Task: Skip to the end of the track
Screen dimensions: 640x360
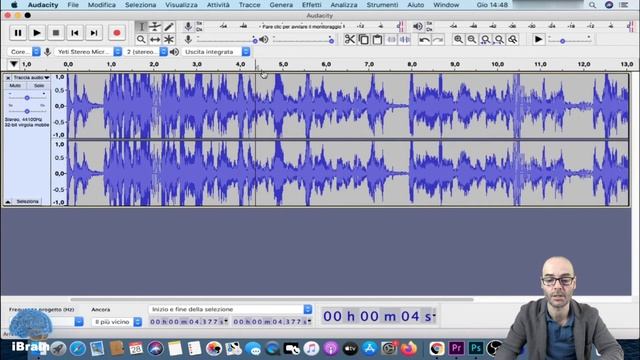Action: (94, 33)
